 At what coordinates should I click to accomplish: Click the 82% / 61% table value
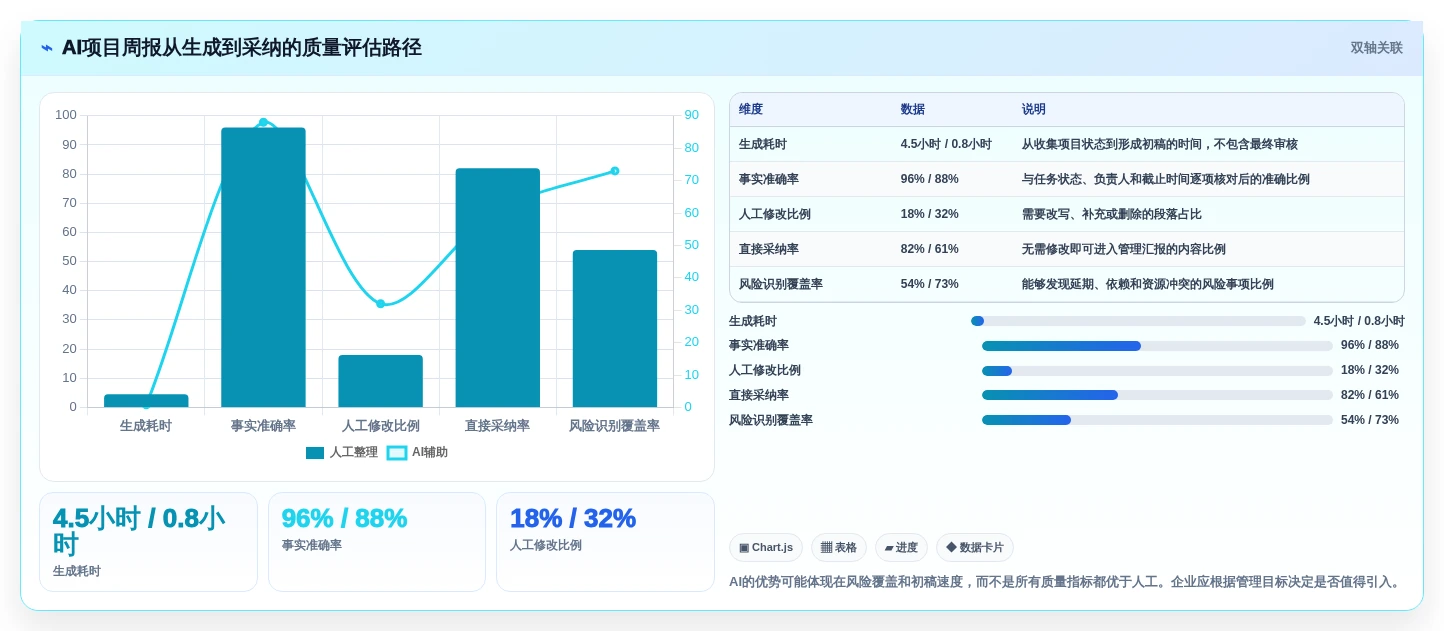pos(930,249)
